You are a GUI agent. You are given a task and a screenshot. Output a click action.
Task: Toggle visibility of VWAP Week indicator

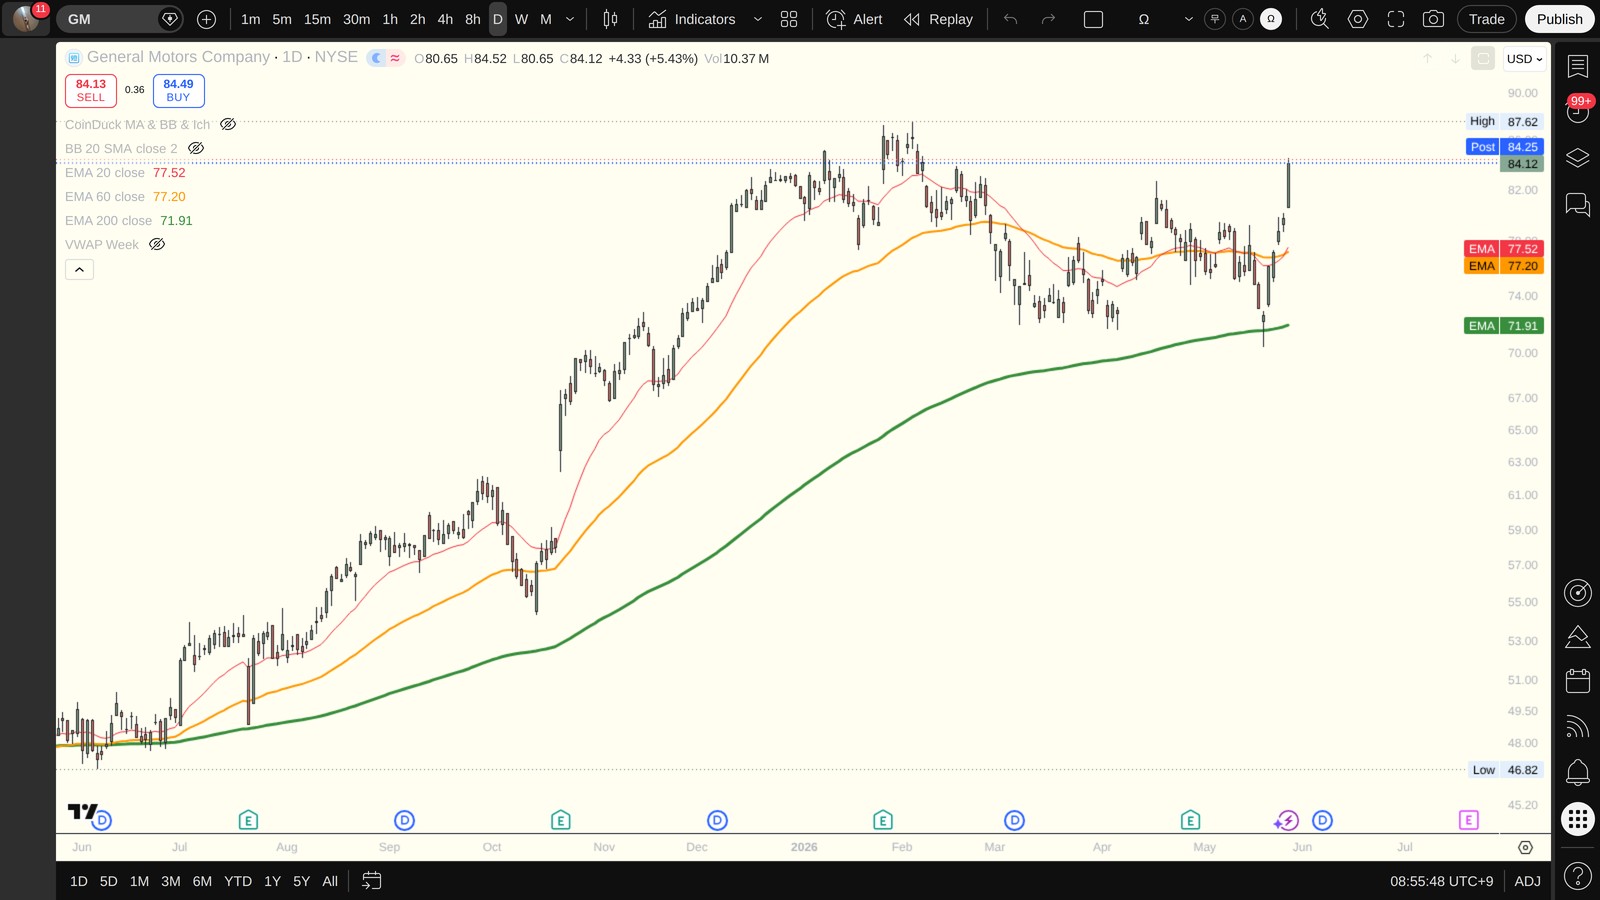click(x=157, y=245)
